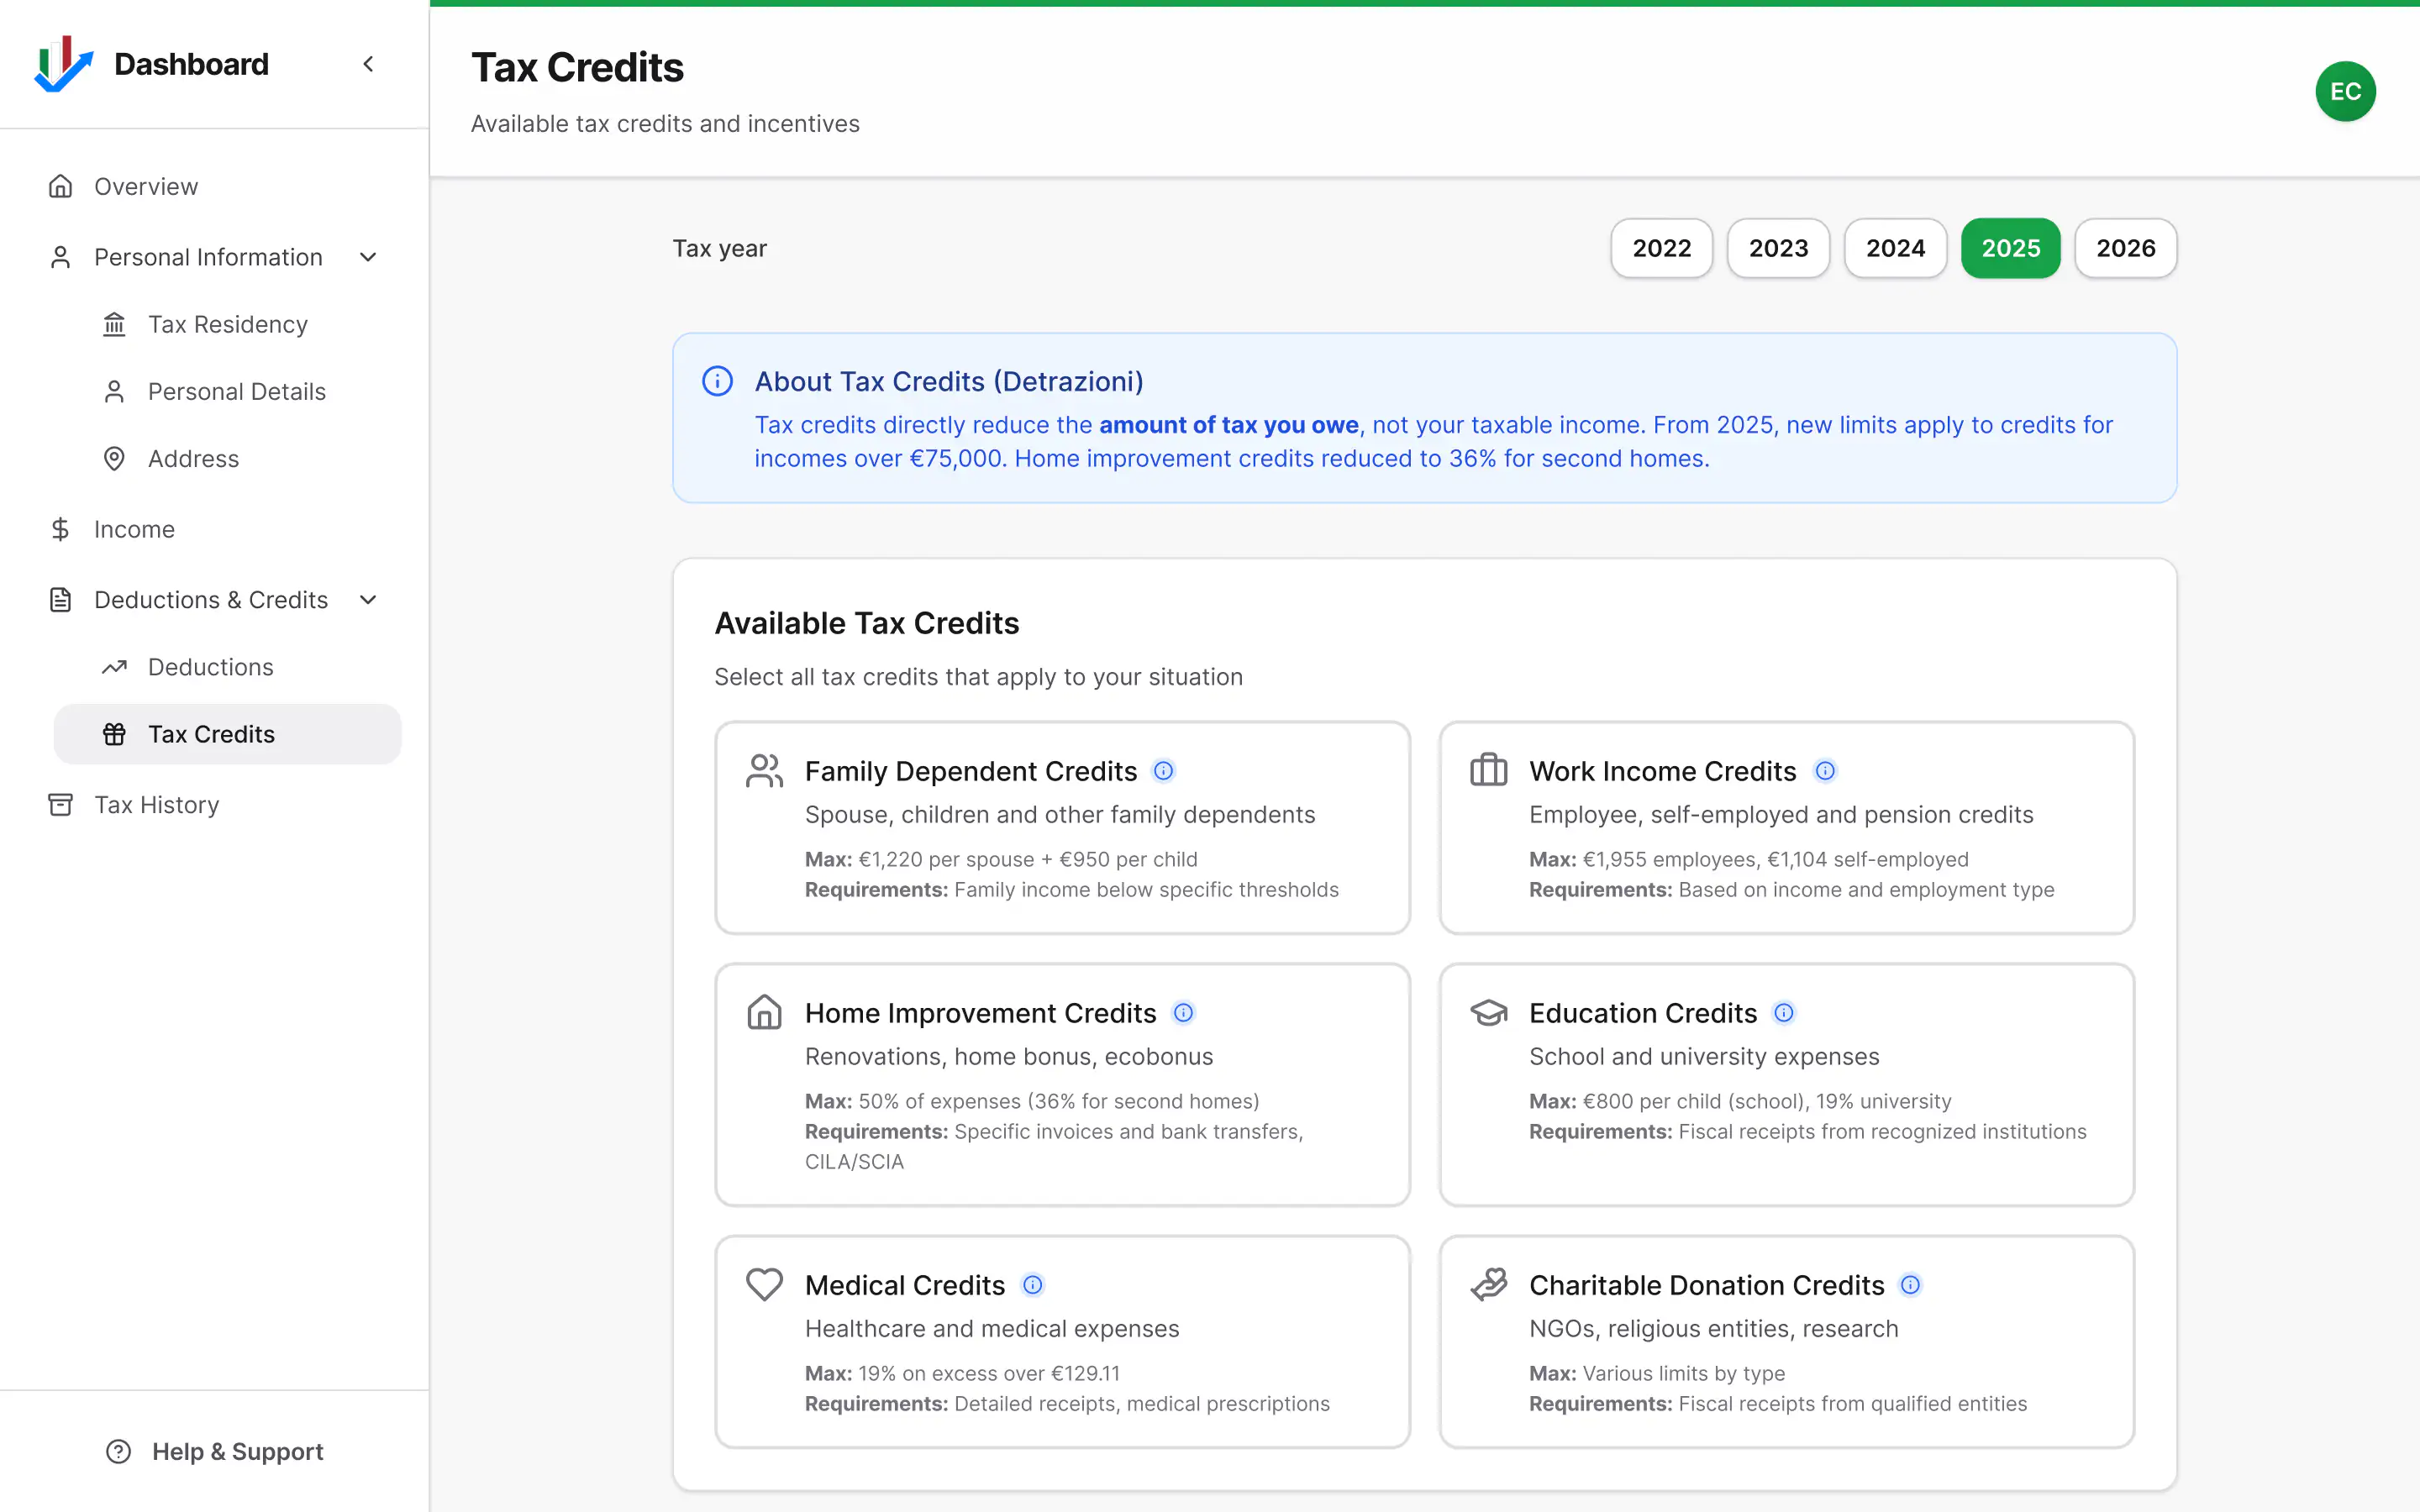Viewport: 2420px width, 1512px height.
Task: Select the Charitable Donation Credits card
Action: pos(1786,1342)
